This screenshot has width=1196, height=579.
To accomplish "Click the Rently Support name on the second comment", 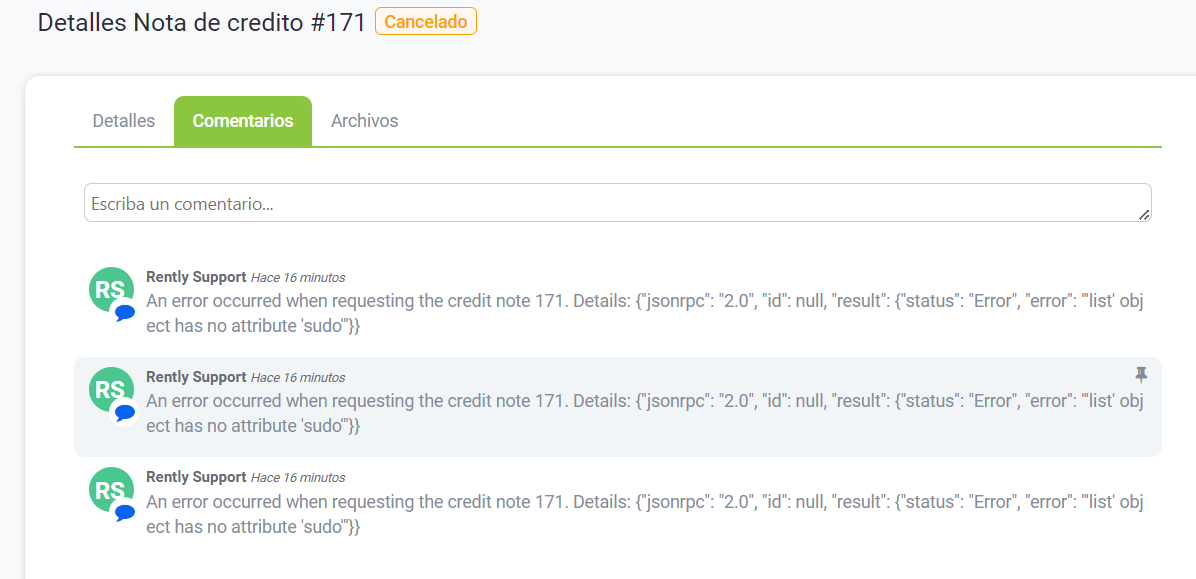I will 196,377.
